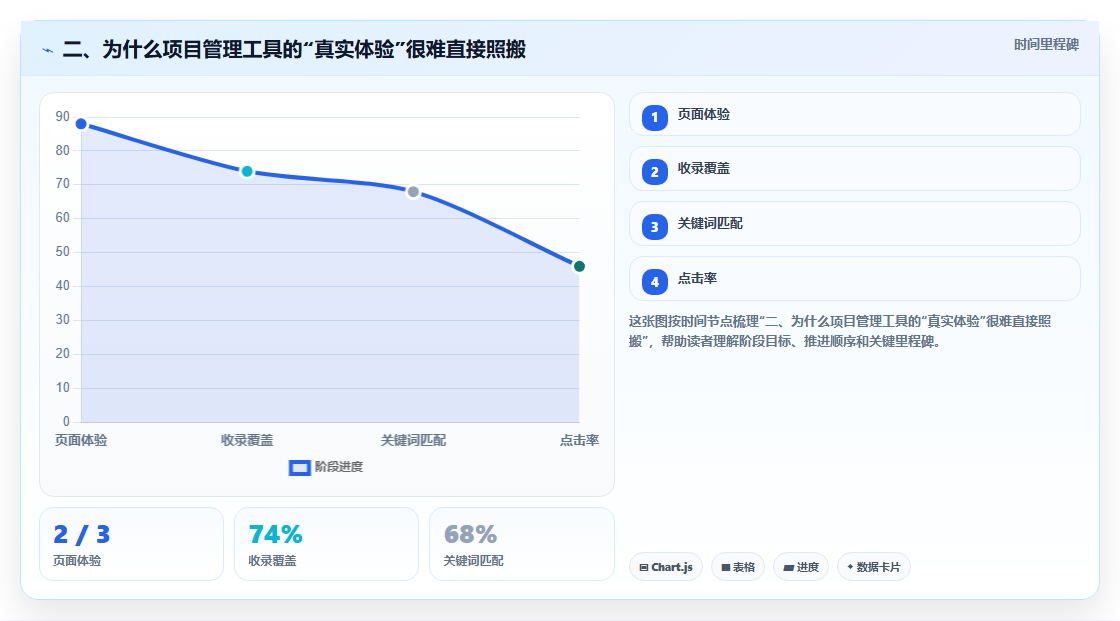Click the section title 为什么项目管理工具
Image resolution: width=1120 pixels, height=621 pixels.
[294, 49]
